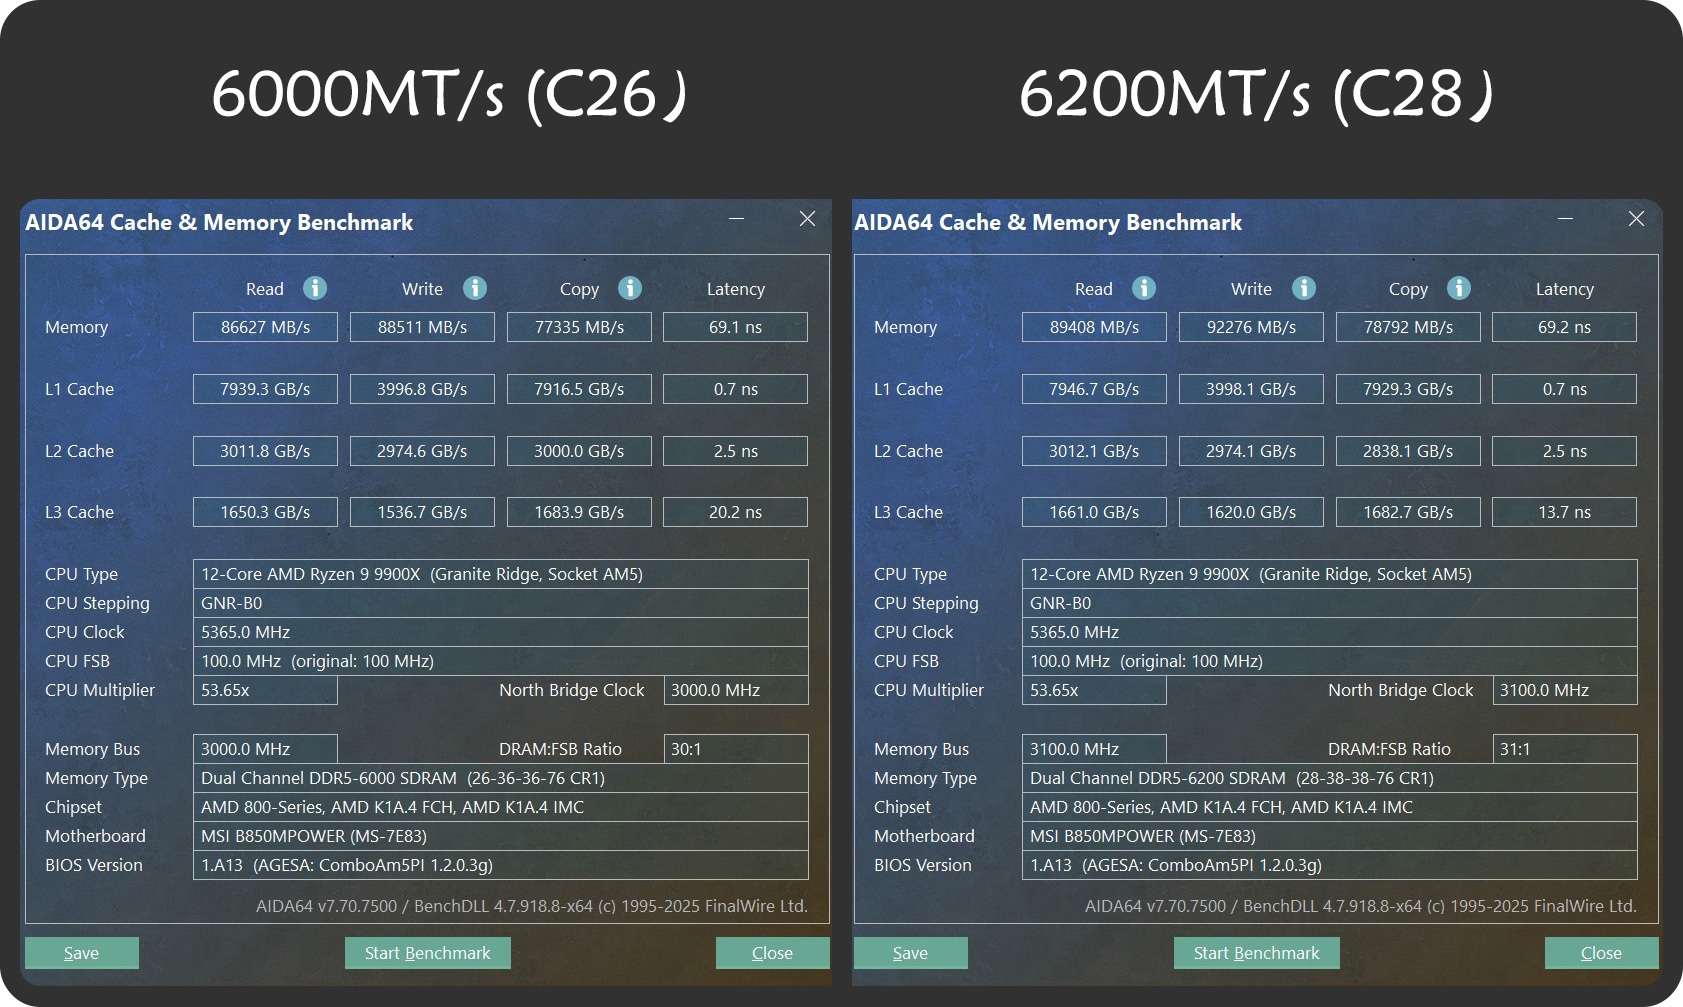
Task: Click the CPU Multiplier 53.65x field in the DDR5-6000 window
Action: click(265, 690)
